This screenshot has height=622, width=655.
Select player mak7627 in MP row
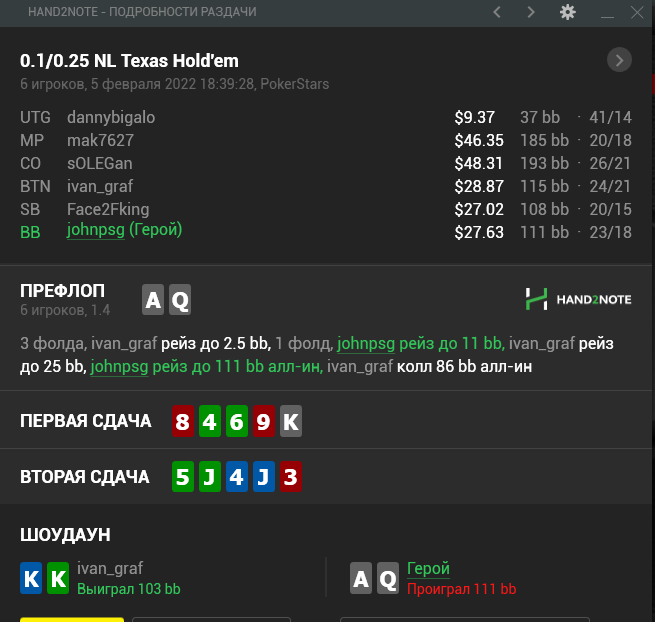point(100,140)
